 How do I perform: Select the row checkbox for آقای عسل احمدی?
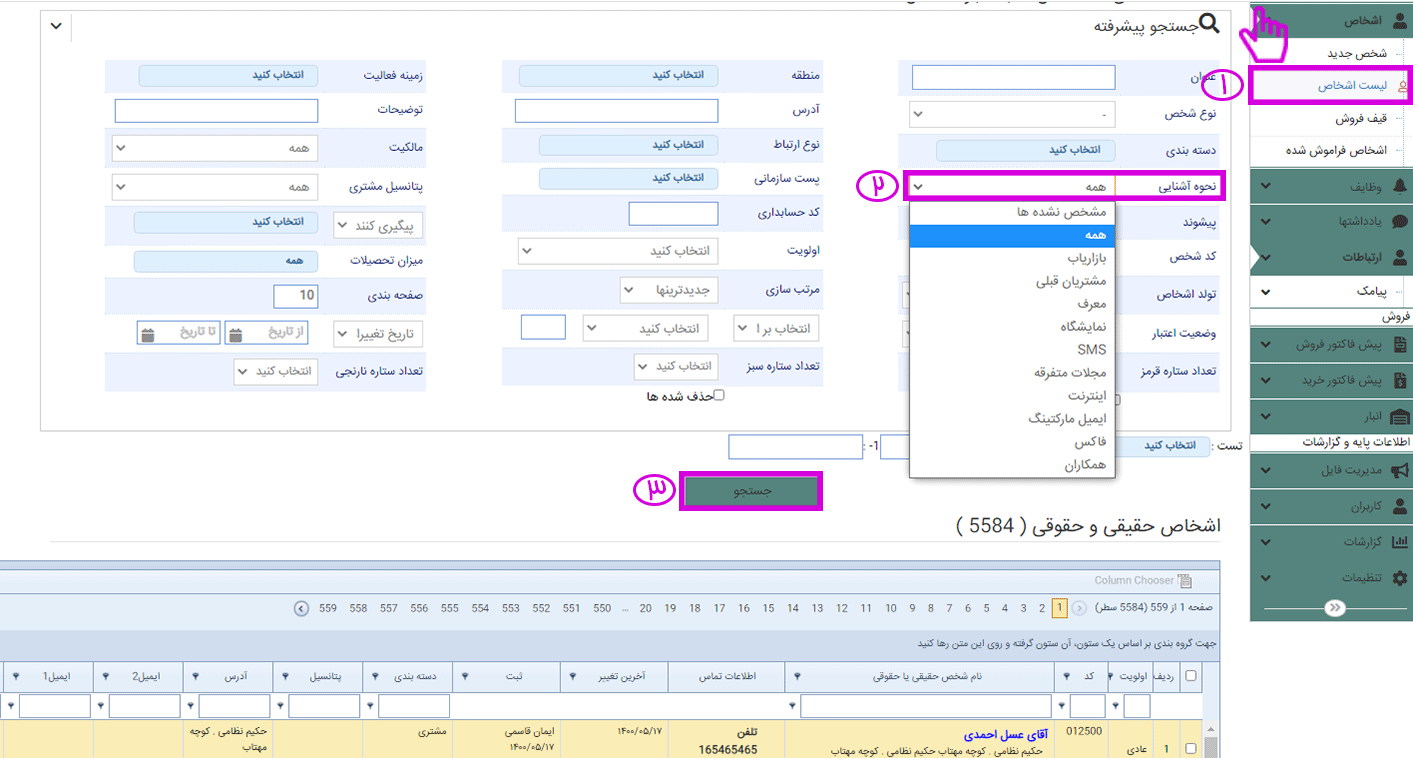point(1190,749)
